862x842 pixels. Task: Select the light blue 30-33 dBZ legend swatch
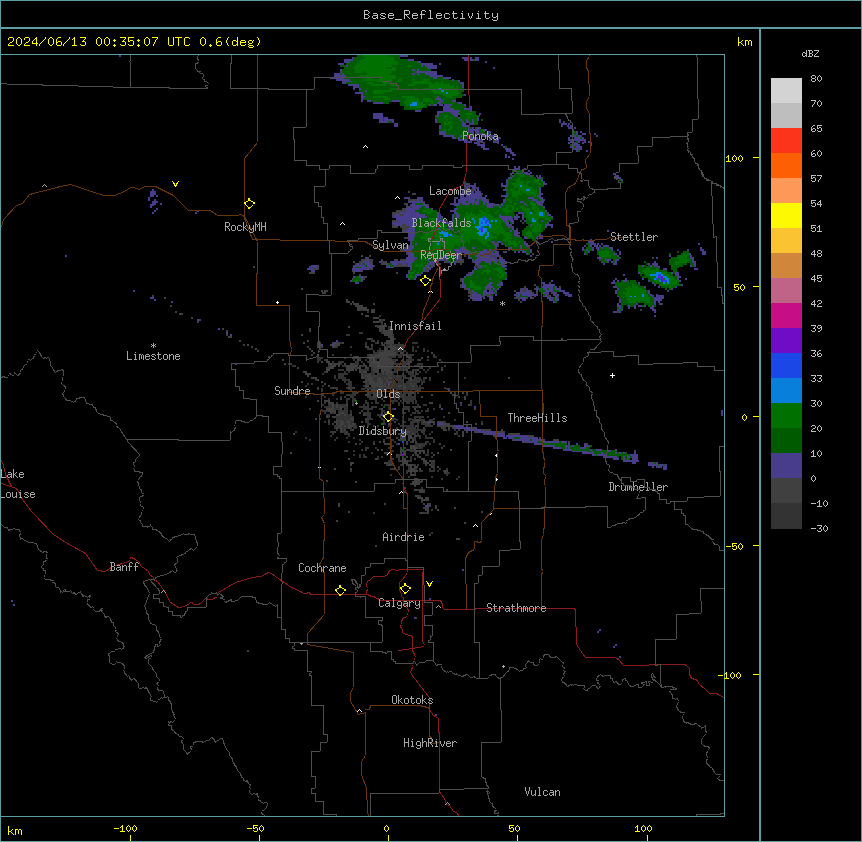pos(786,390)
